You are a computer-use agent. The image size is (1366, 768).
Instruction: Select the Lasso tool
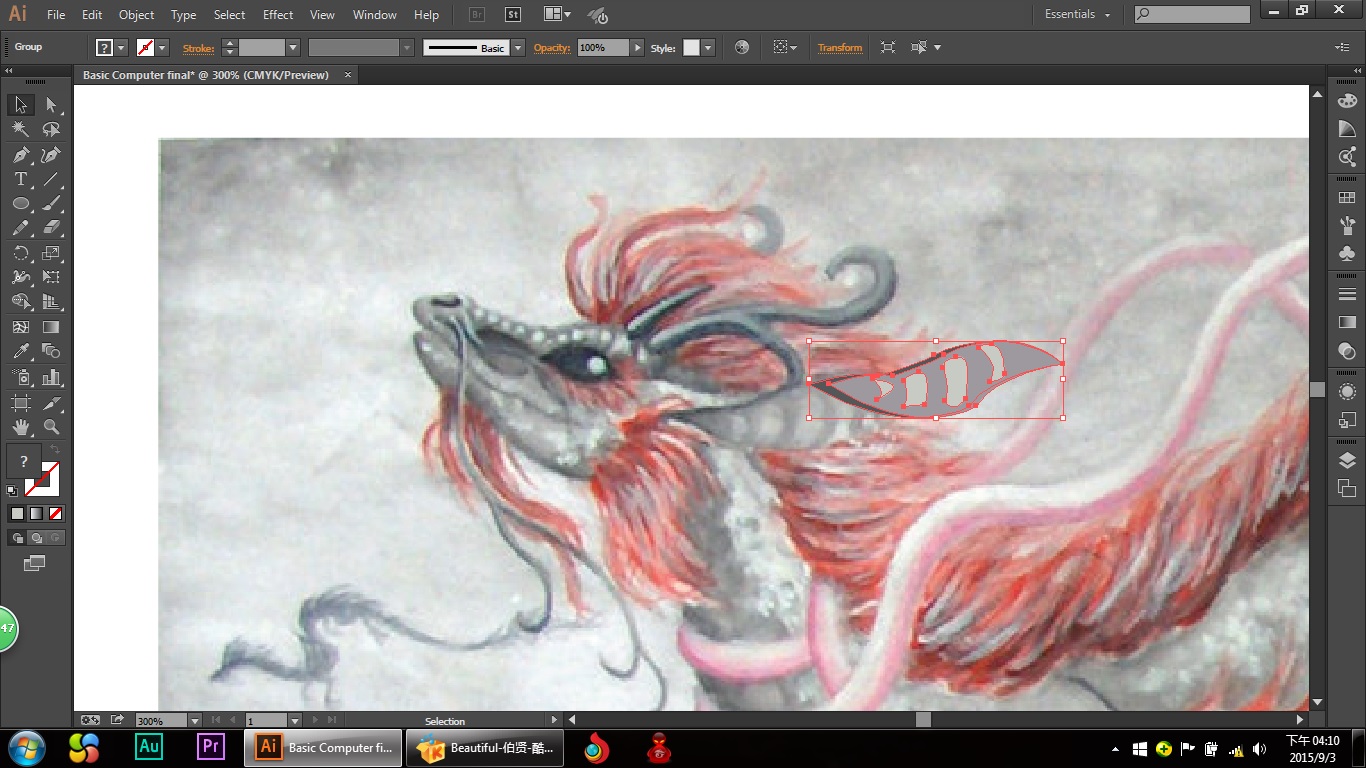52,130
